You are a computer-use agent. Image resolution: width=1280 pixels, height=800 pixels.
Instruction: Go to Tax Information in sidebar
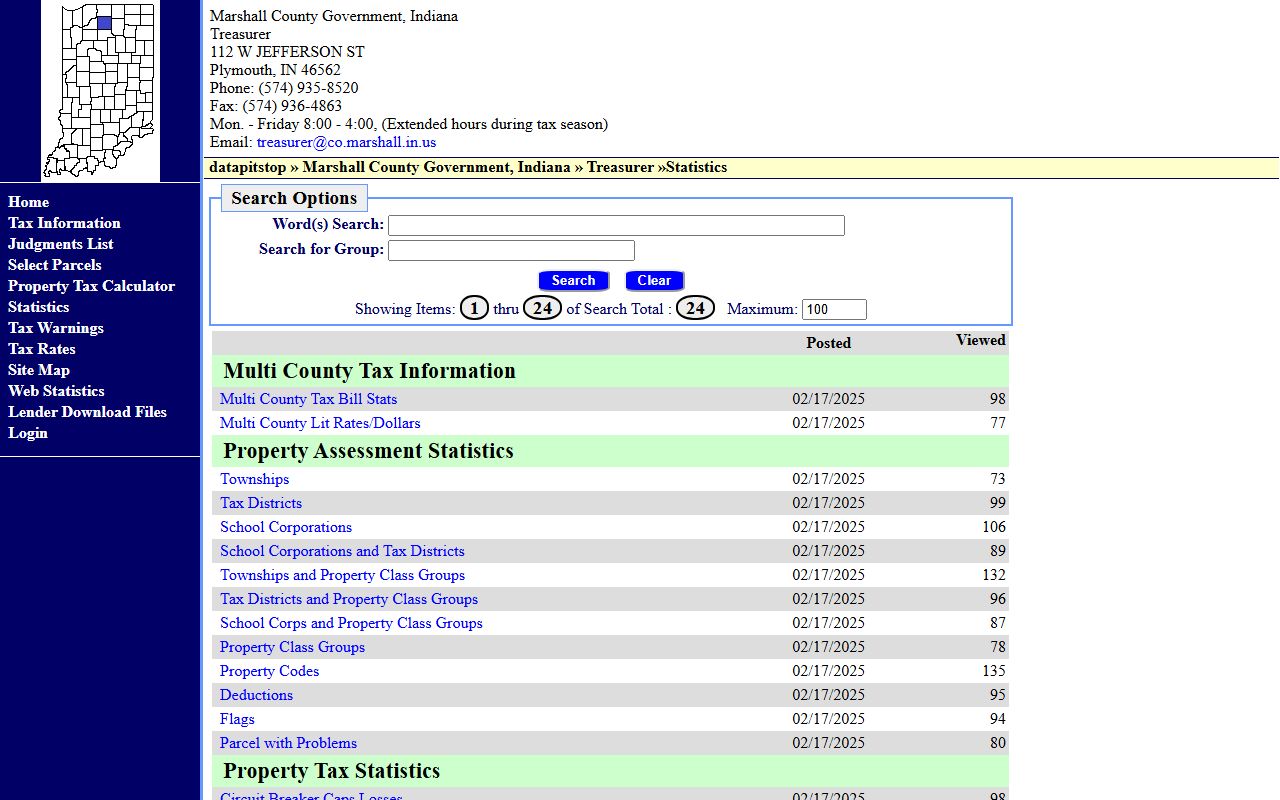(x=64, y=223)
